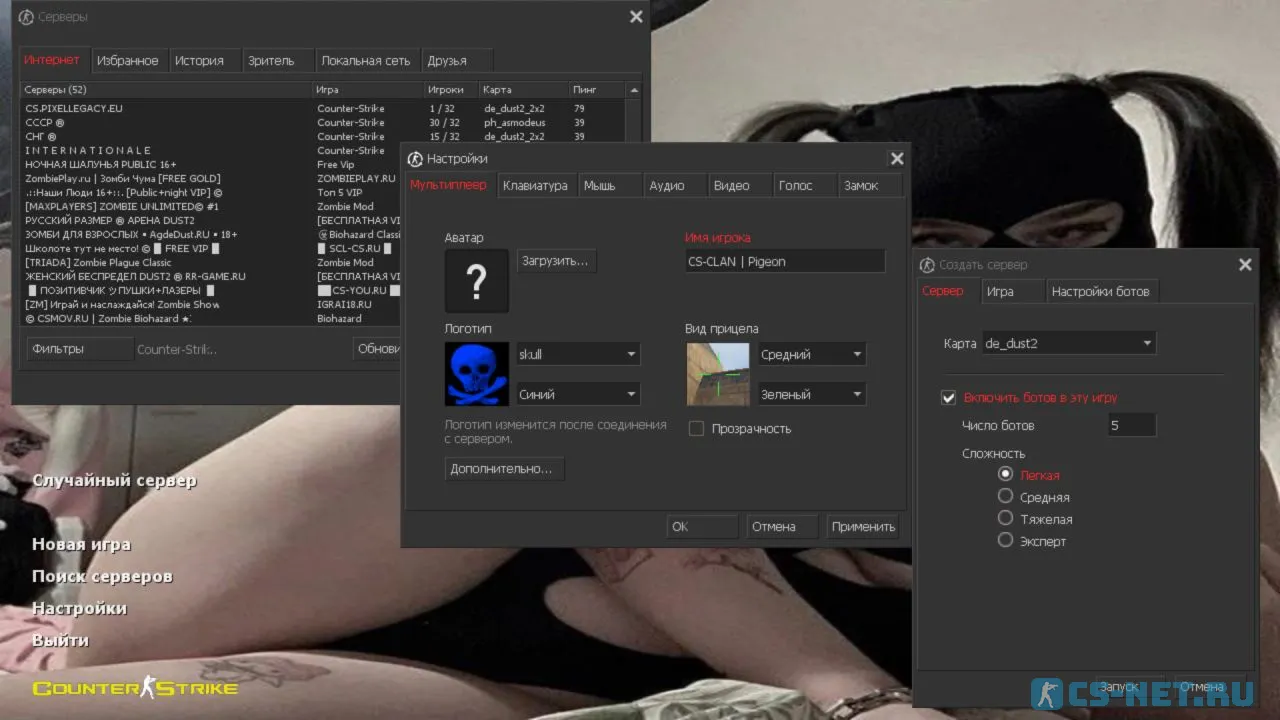Screen dimensions: 1280x720
Task: Click the Steam icon in Настройки title bar
Action: coord(415,159)
